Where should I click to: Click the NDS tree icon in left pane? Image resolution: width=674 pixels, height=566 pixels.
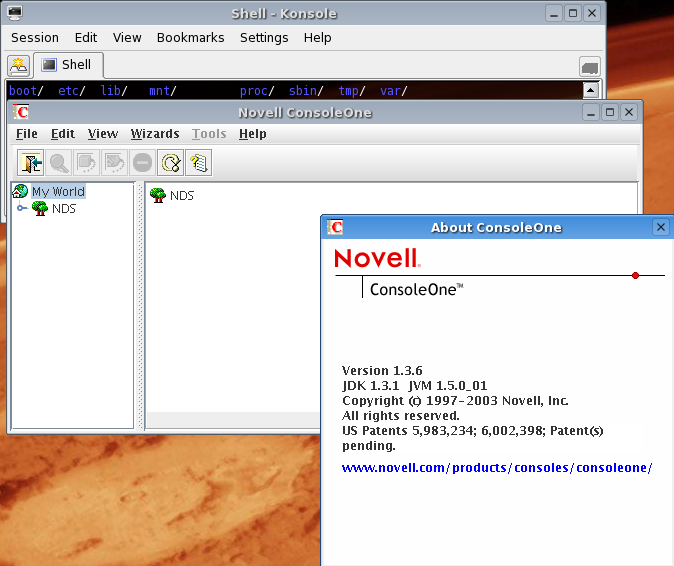40,208
